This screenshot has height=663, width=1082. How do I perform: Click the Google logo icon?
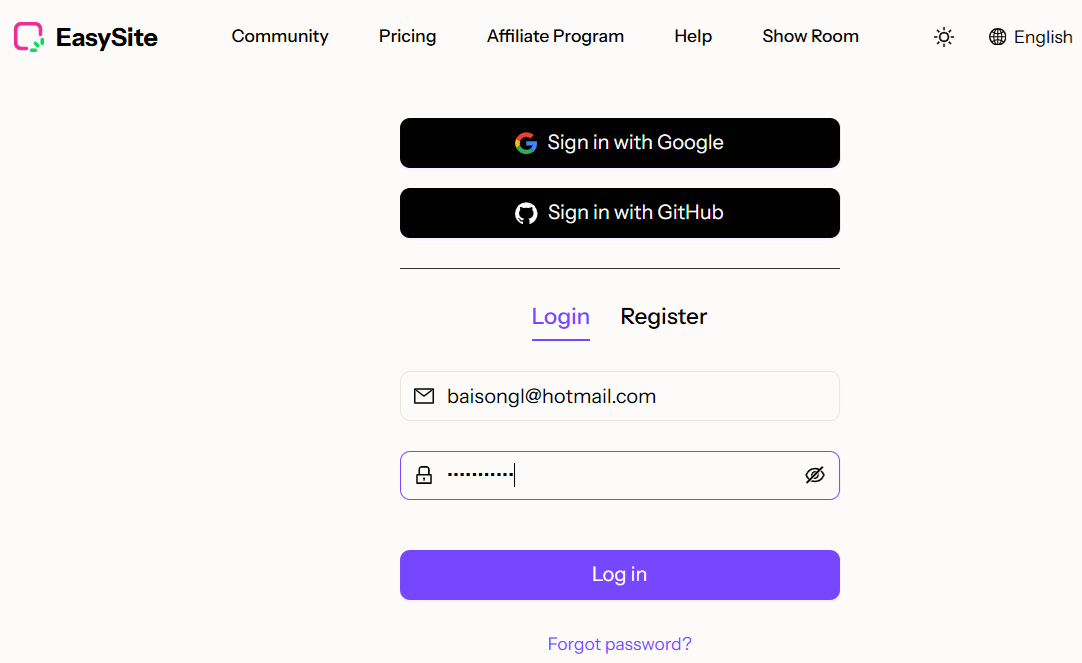click(x=526, y=143)
